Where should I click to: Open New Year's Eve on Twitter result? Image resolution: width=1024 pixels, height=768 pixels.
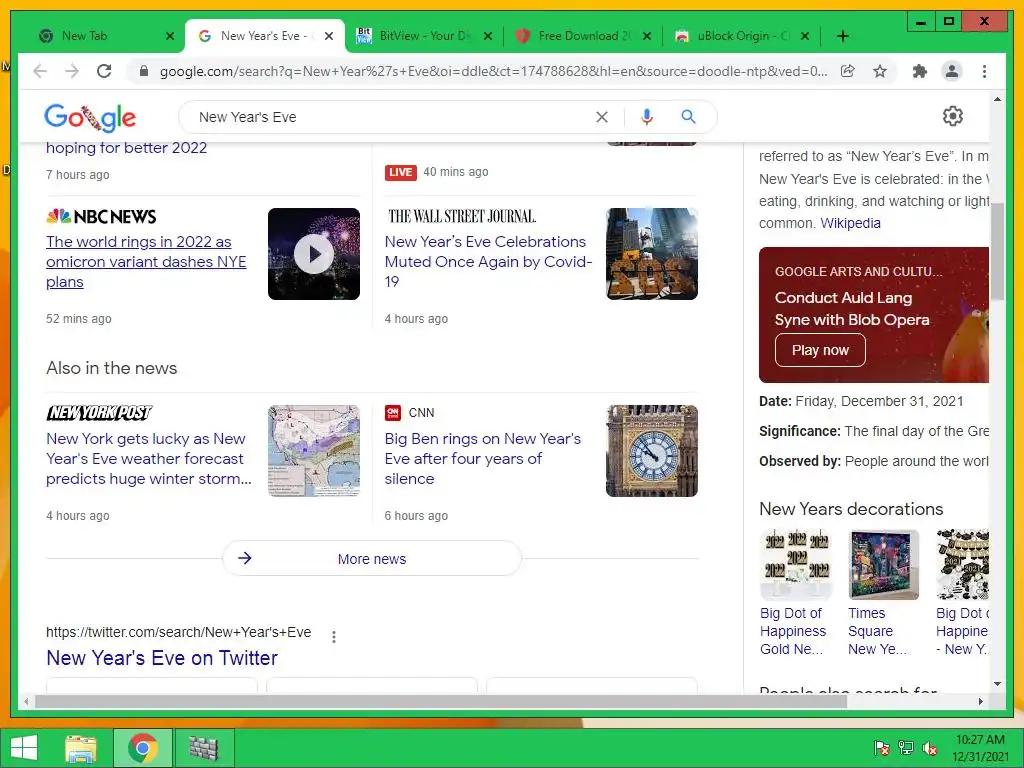click(162, 658)
